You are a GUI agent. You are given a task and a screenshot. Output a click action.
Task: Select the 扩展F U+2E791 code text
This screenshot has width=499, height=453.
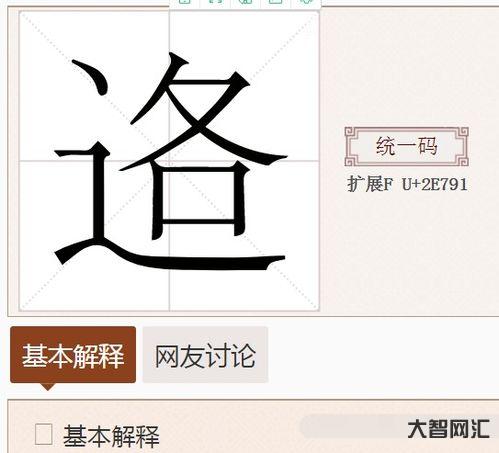click(x=407, y=184)
